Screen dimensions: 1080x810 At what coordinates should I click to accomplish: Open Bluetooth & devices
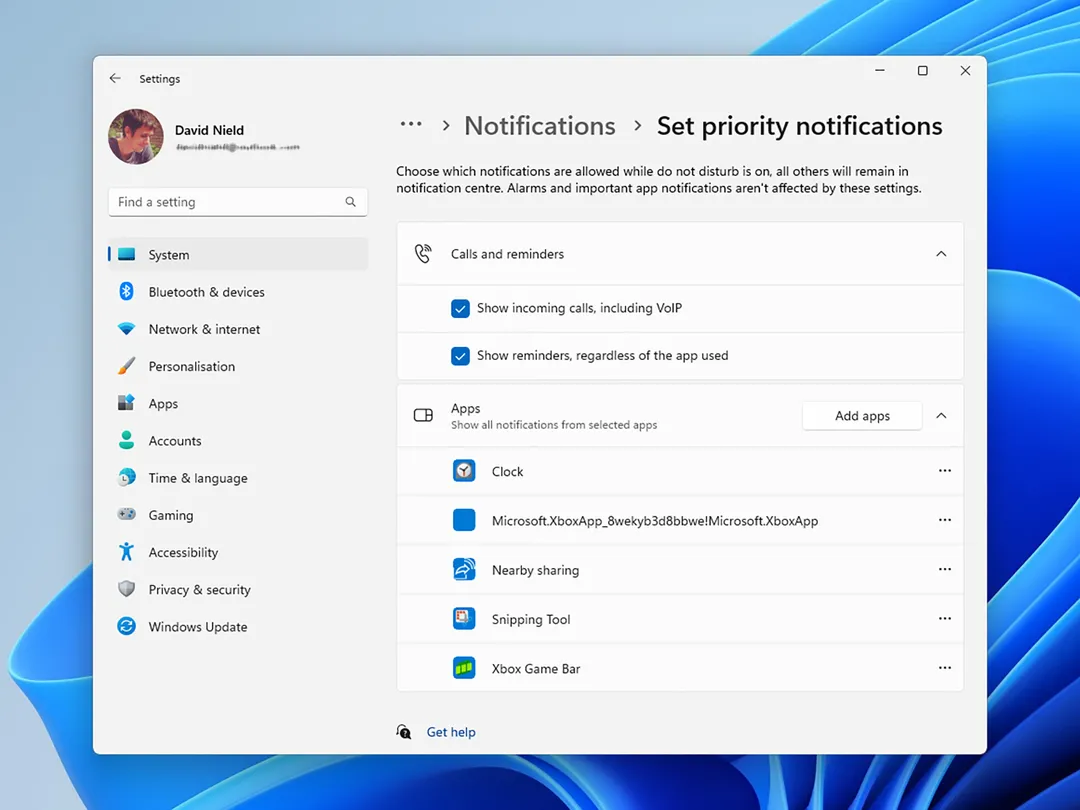point(238,292)
